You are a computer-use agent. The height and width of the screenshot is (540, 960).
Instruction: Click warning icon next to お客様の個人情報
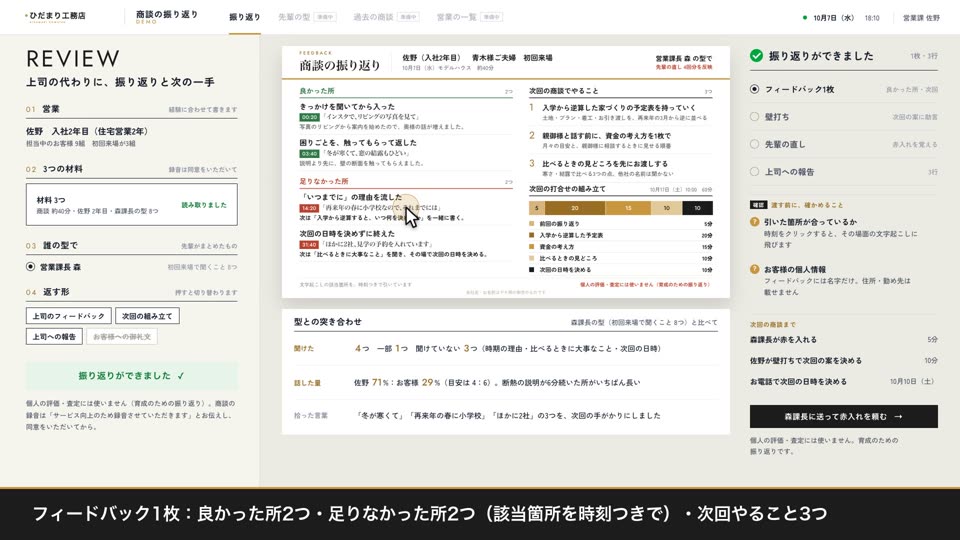click(x=754, y=269)
